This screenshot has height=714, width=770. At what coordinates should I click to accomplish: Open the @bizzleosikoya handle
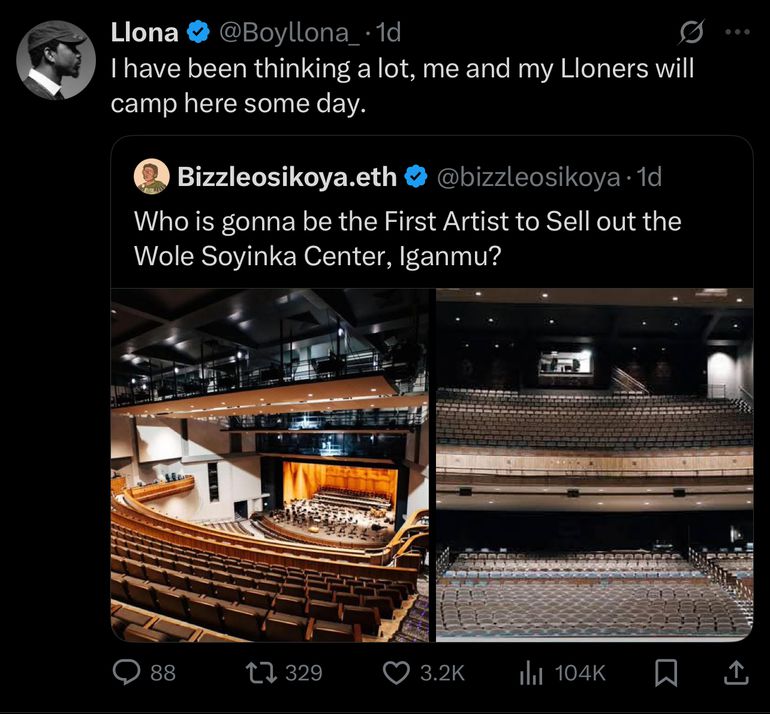528,178
